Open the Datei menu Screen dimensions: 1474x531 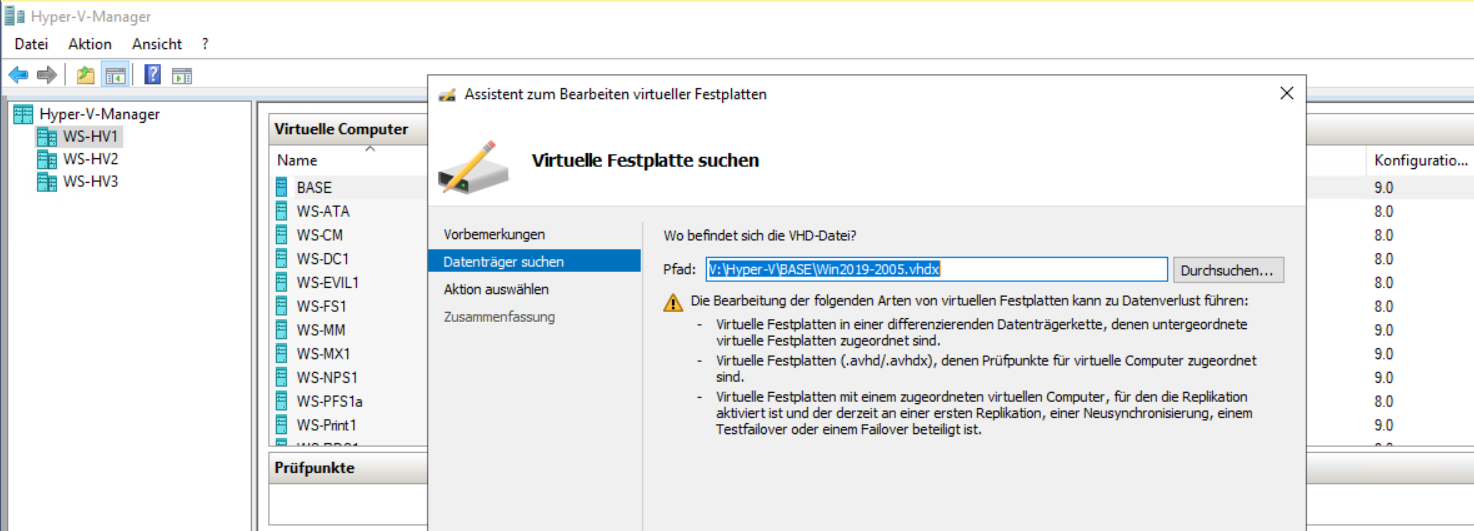point(31,44)
